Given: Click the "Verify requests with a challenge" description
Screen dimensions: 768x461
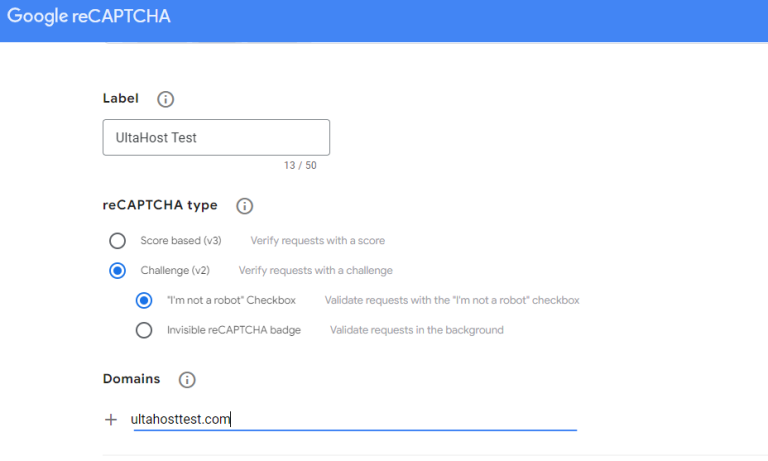Looking at the screenshot, I should 315,270.
